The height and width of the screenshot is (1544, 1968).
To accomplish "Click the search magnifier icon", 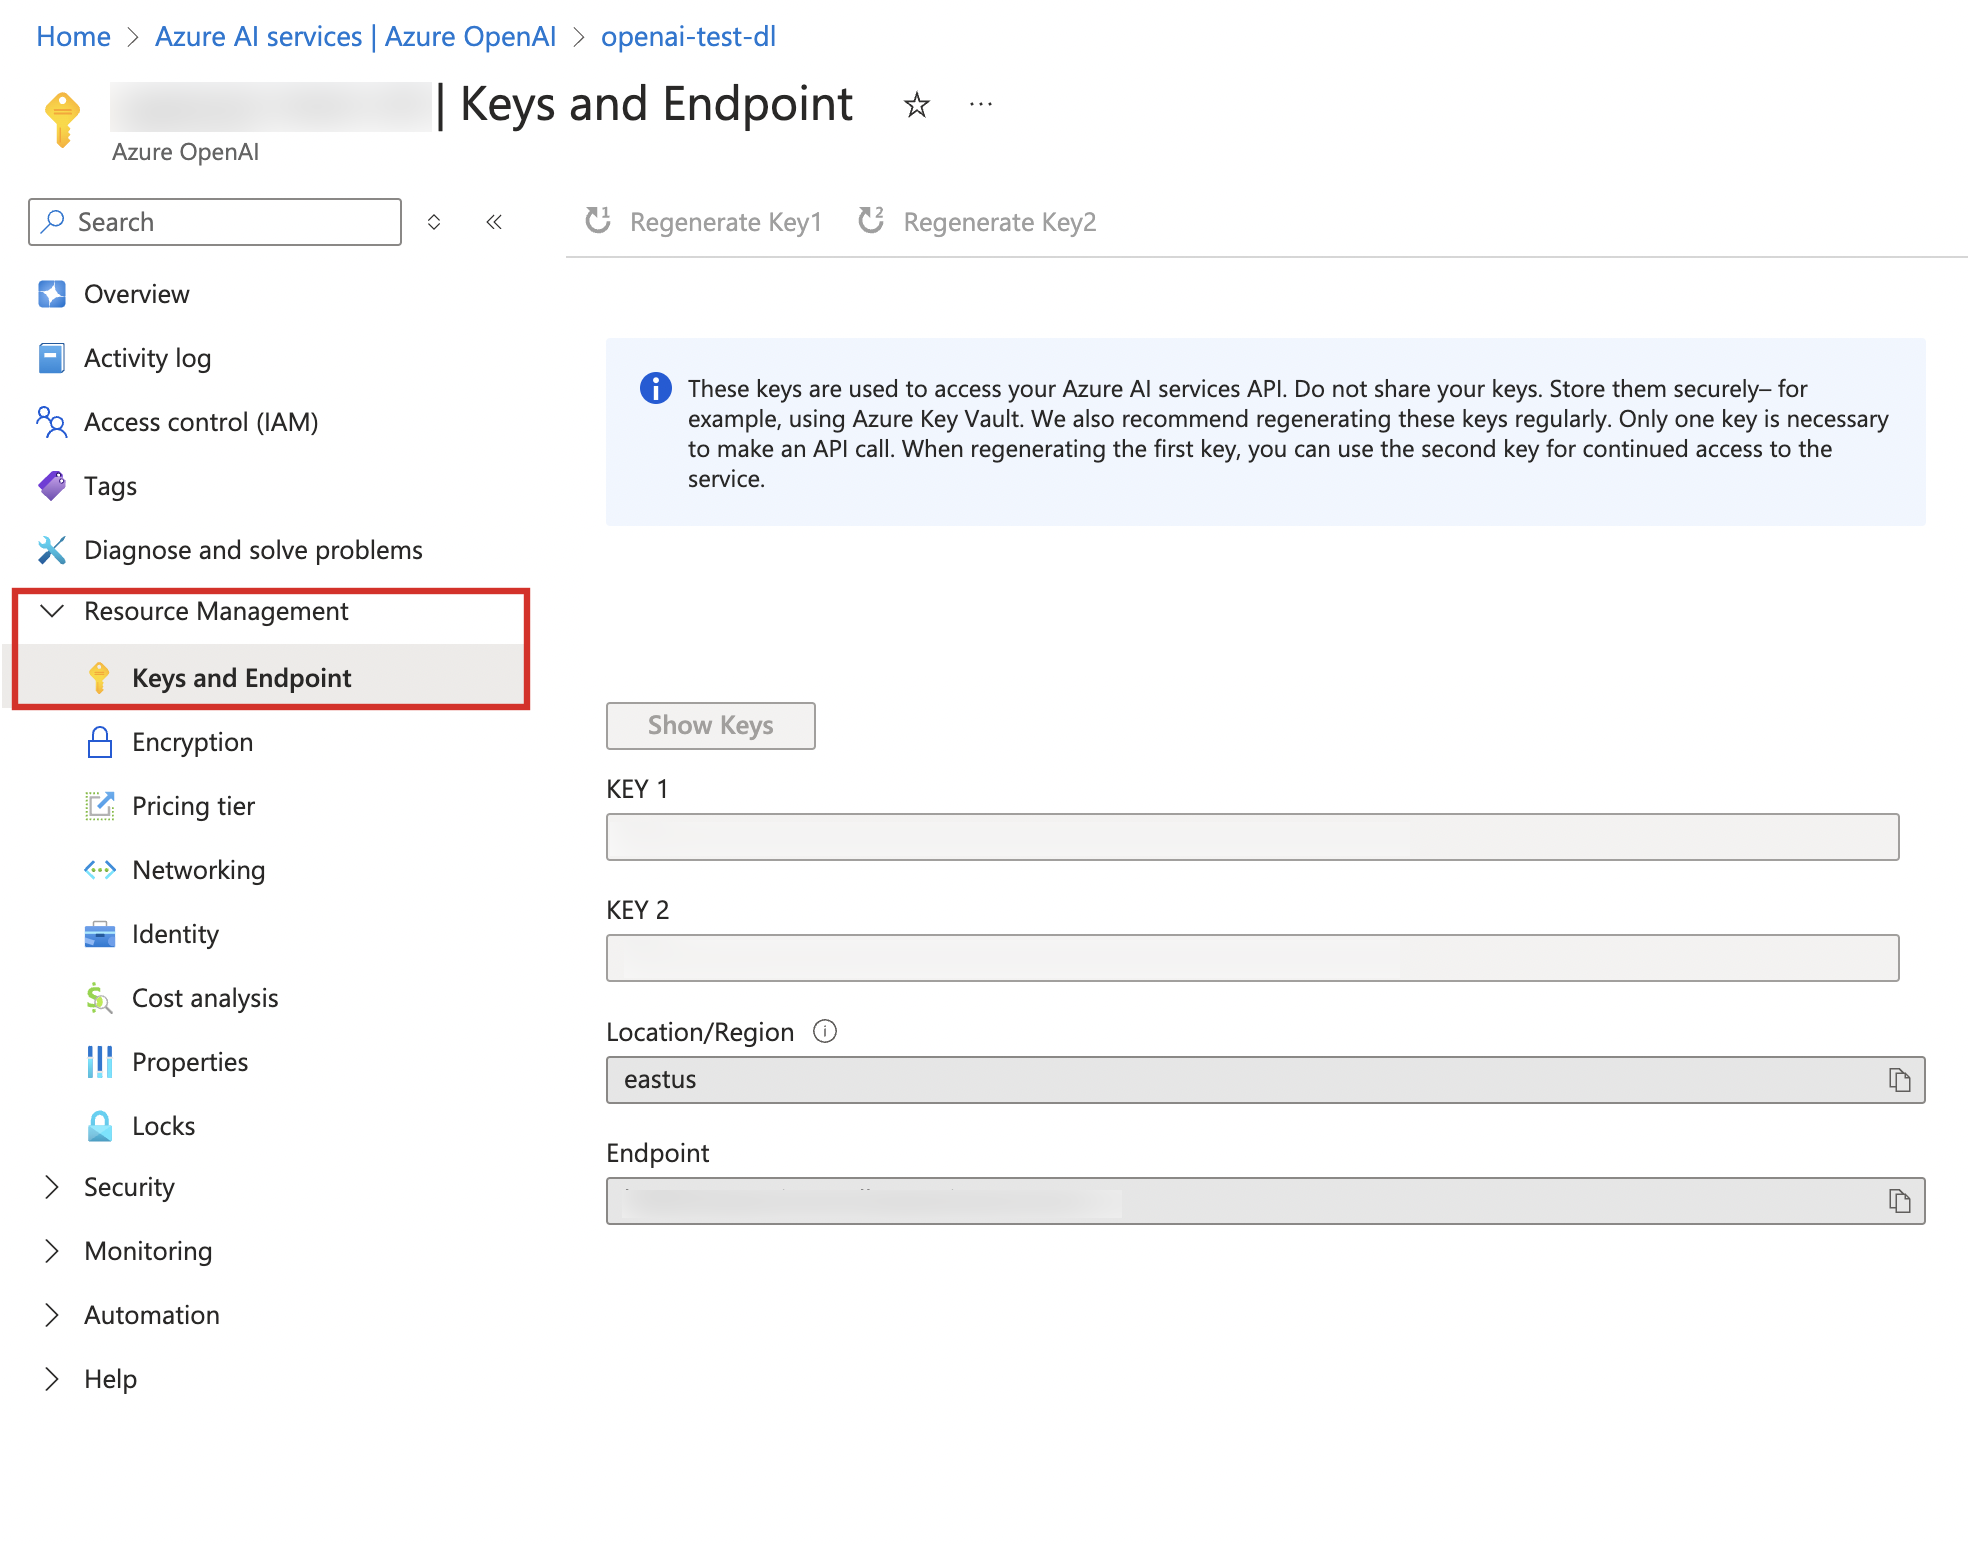I will [53, 221].
